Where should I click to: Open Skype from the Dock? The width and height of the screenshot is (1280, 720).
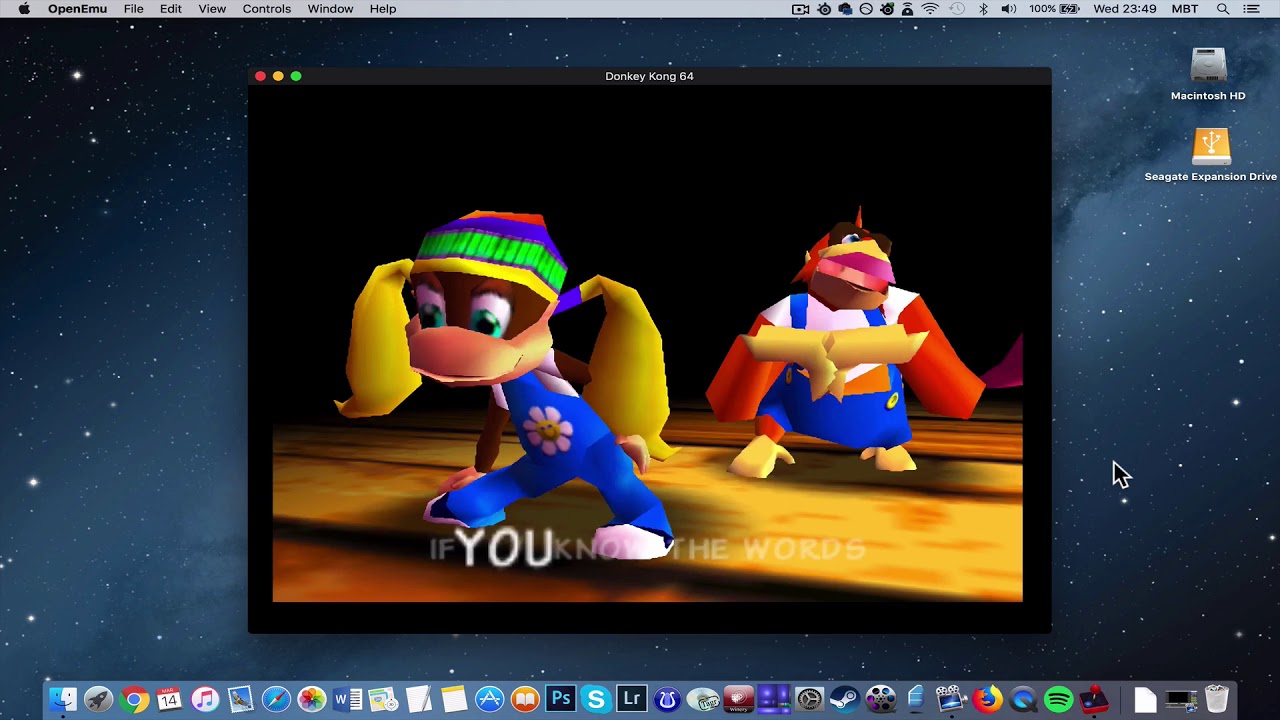(x=596, y=699)
